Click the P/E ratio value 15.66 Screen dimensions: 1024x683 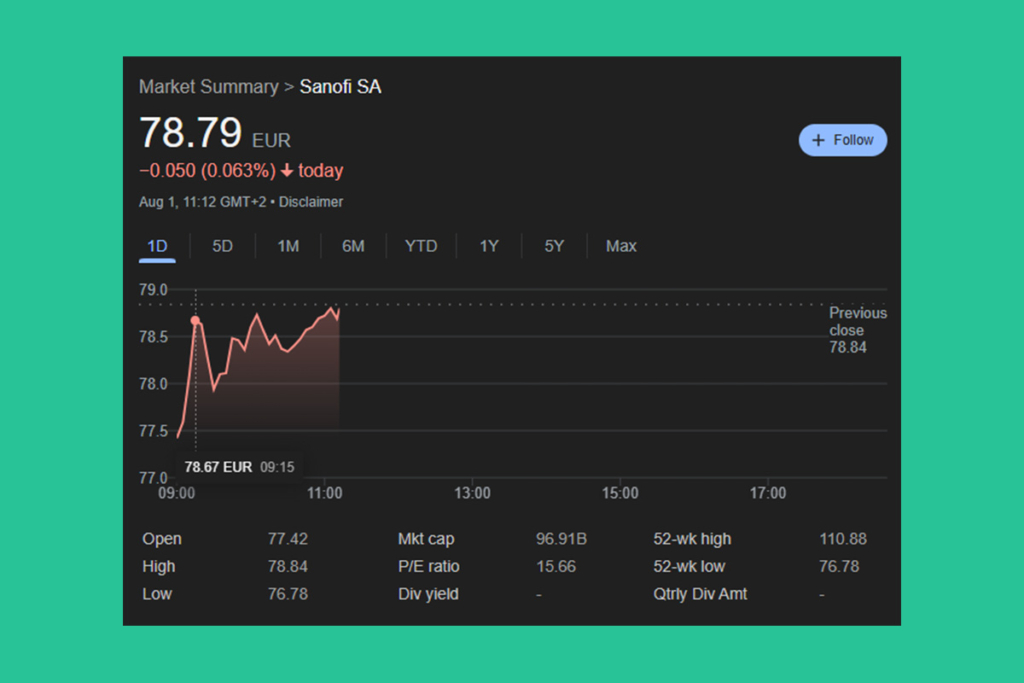click(x=556, y=567)
